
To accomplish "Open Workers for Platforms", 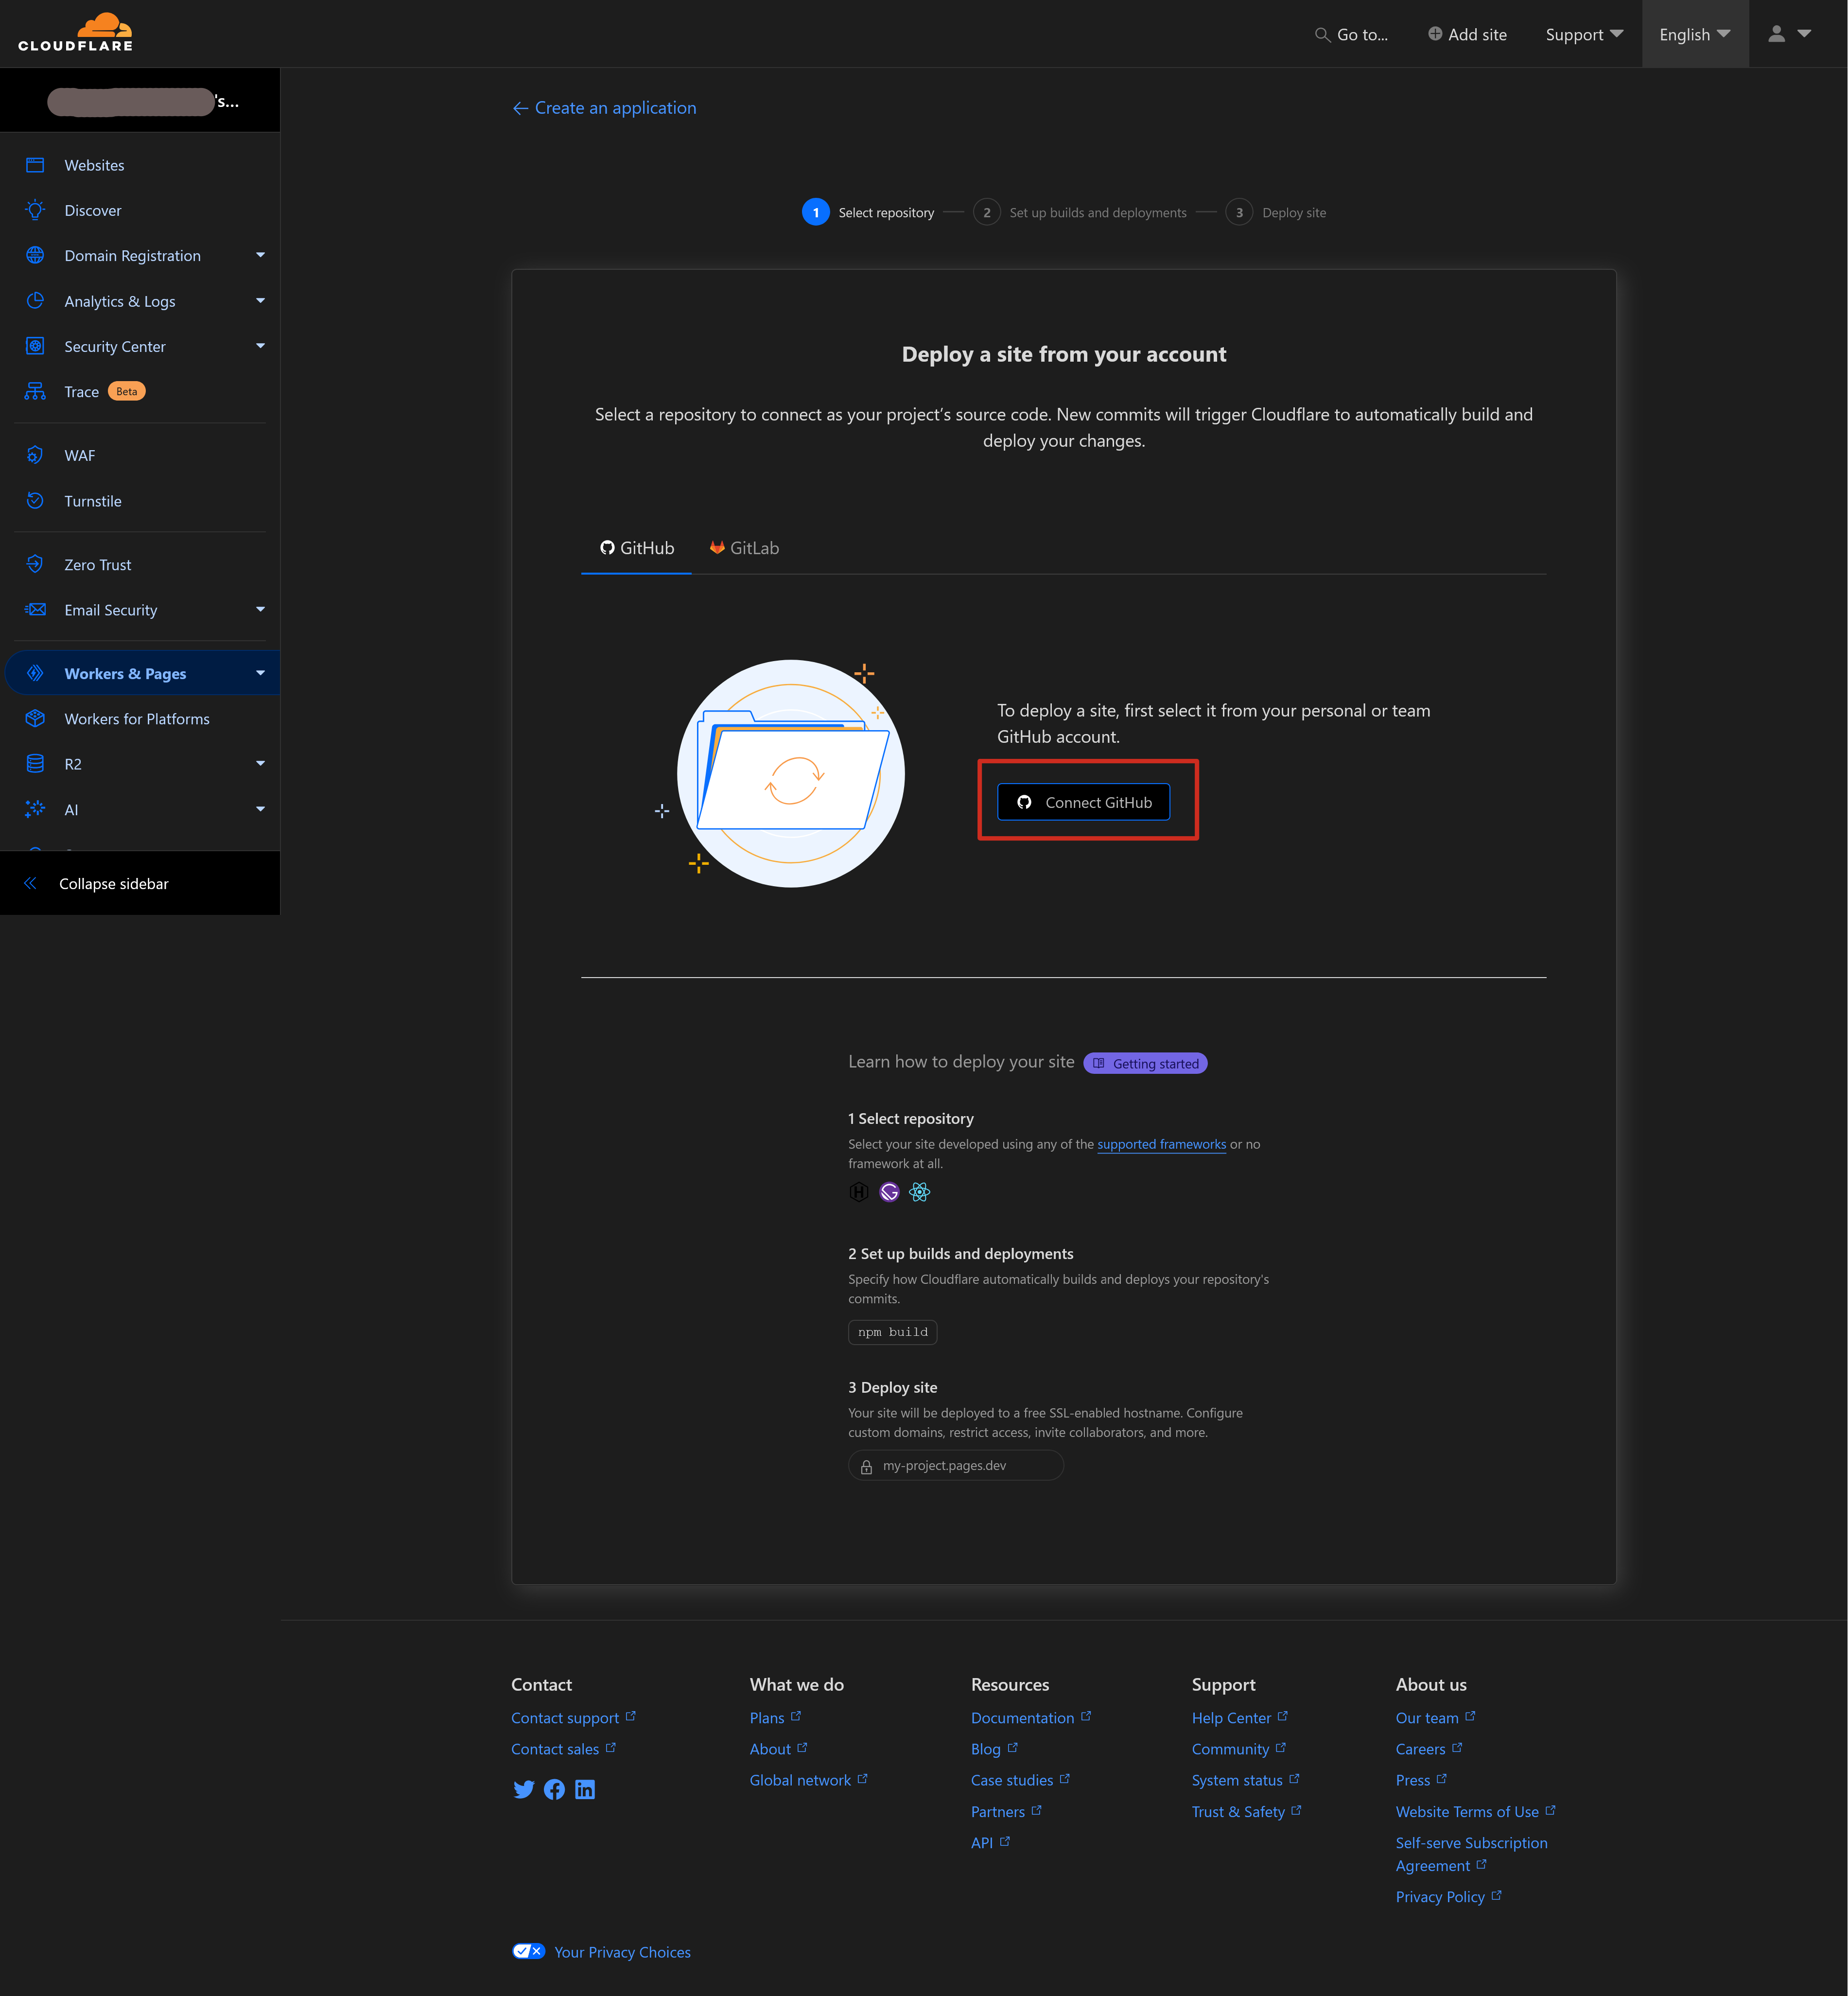I will pos(137,718).
